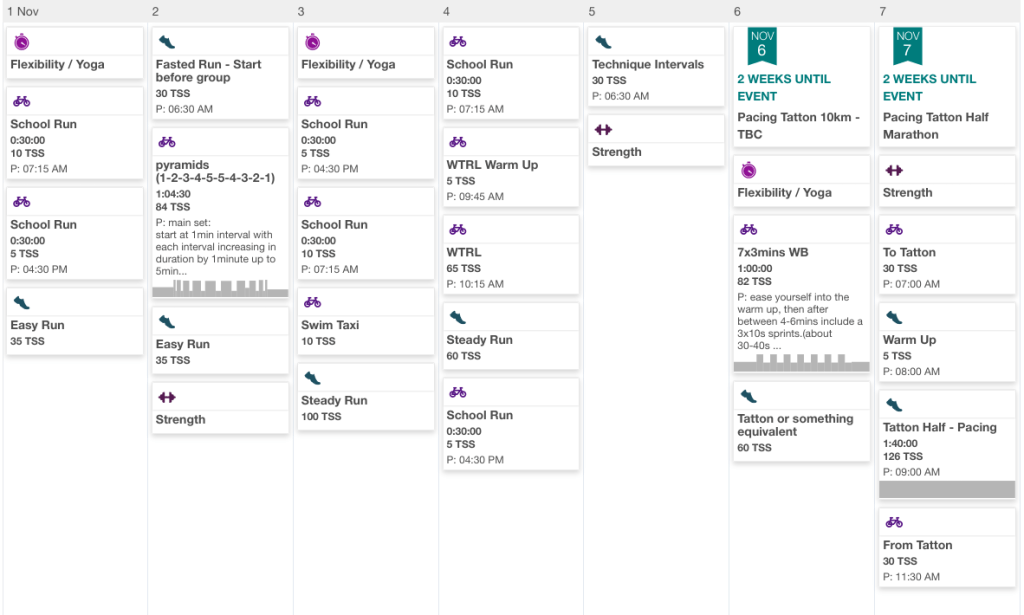Open the Tatton or something equivalent workout
The image size is (1024, 615).
[799, 425]
